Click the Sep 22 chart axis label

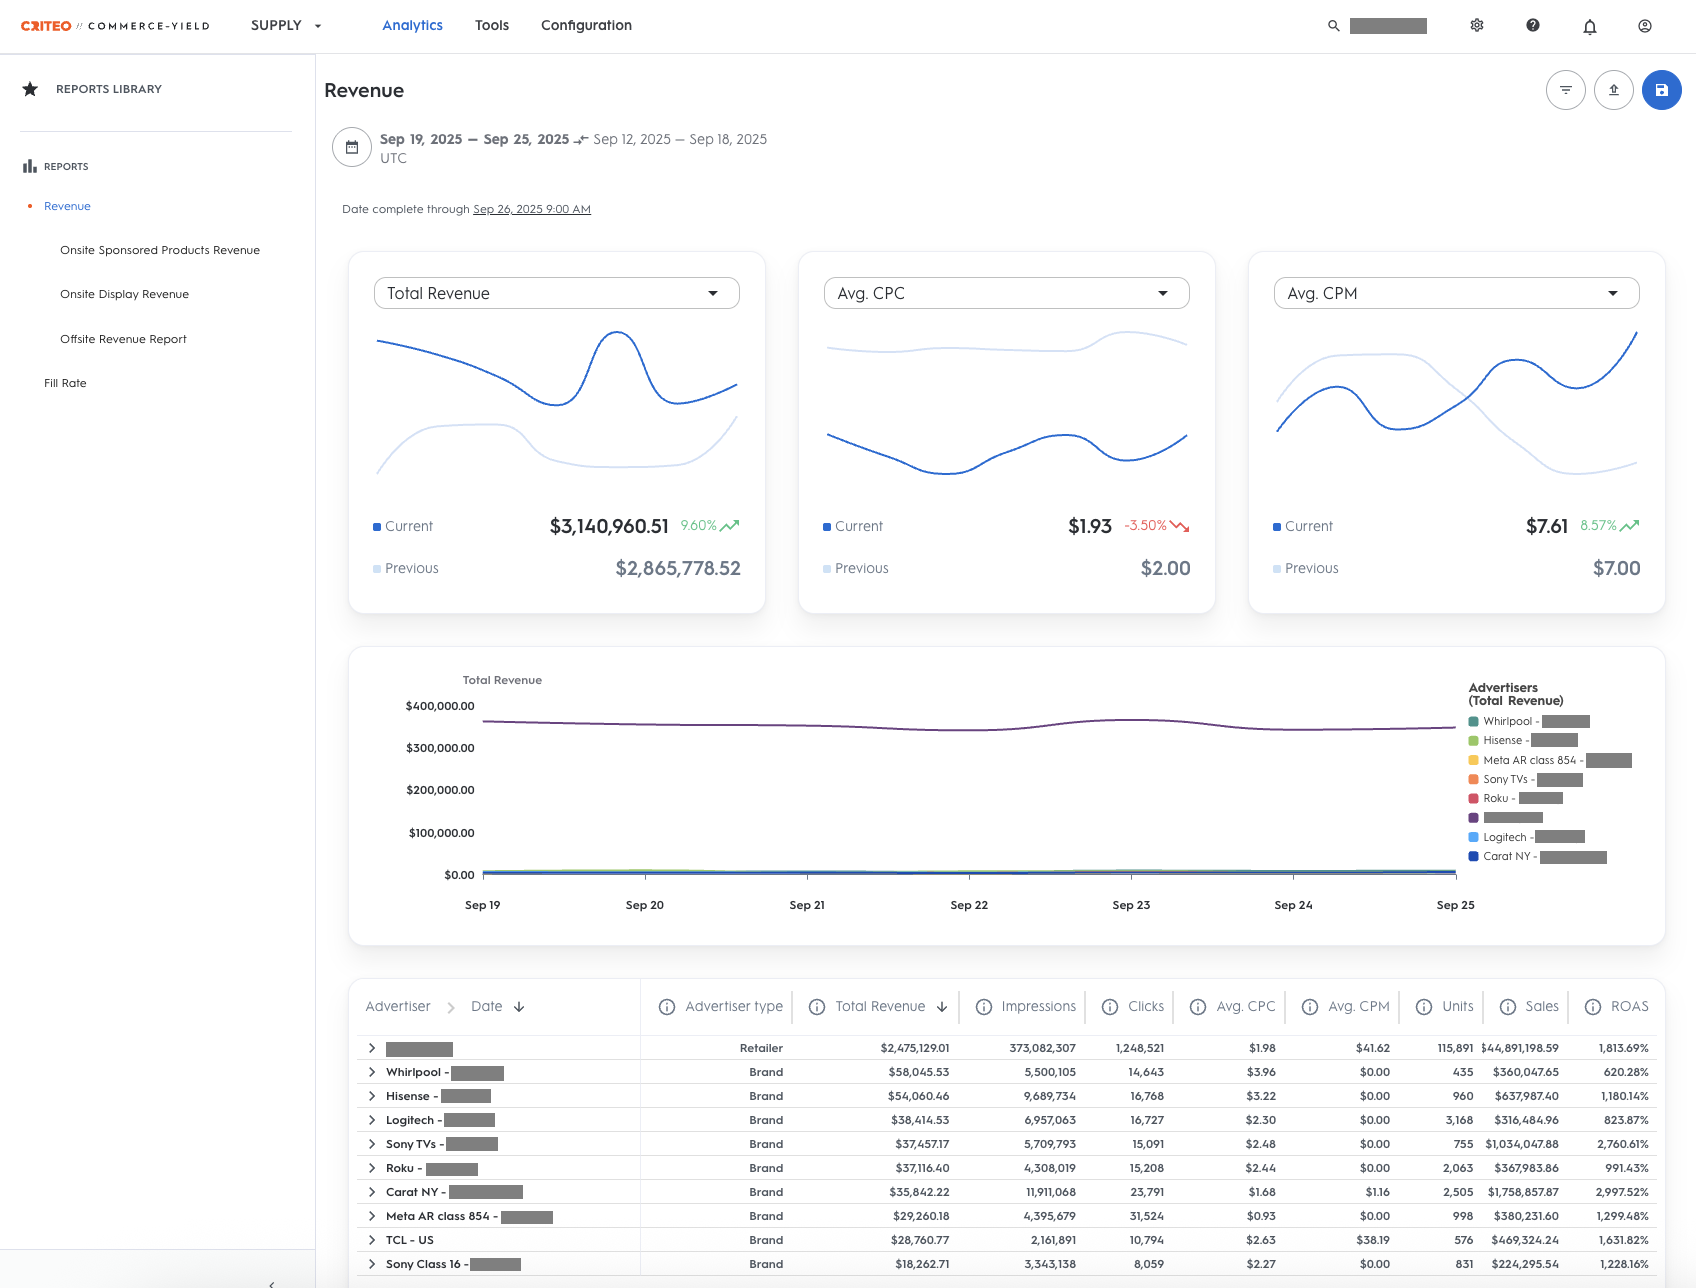pyautogui.click(x=969, y=905)
